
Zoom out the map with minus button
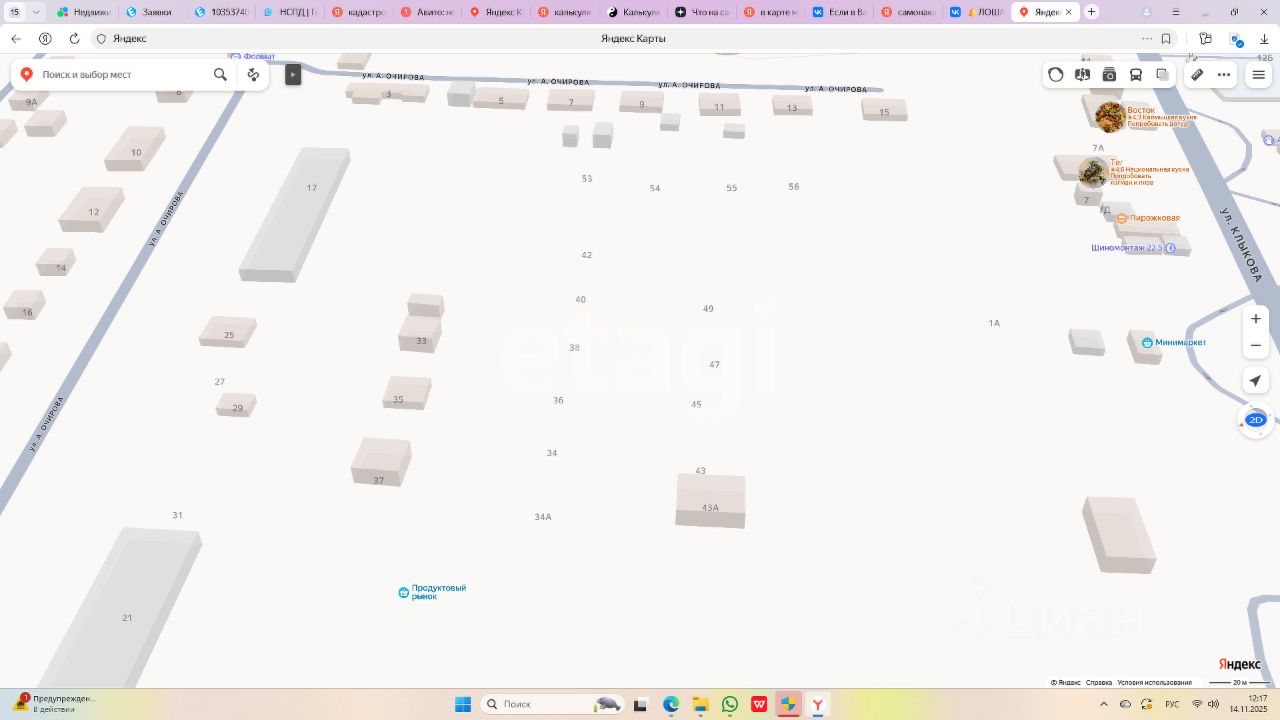pyautogui.click(x=1256, y=345)
